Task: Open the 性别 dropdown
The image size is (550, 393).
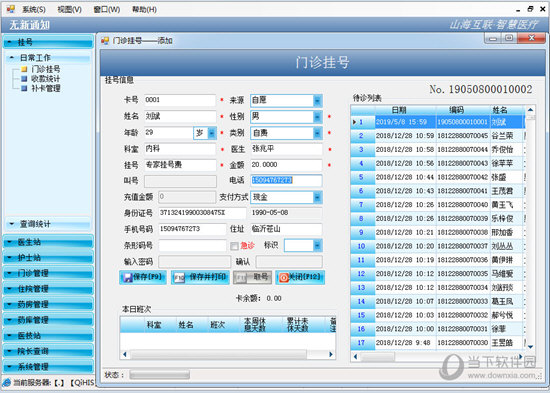Action: click(x=317, y=117)
